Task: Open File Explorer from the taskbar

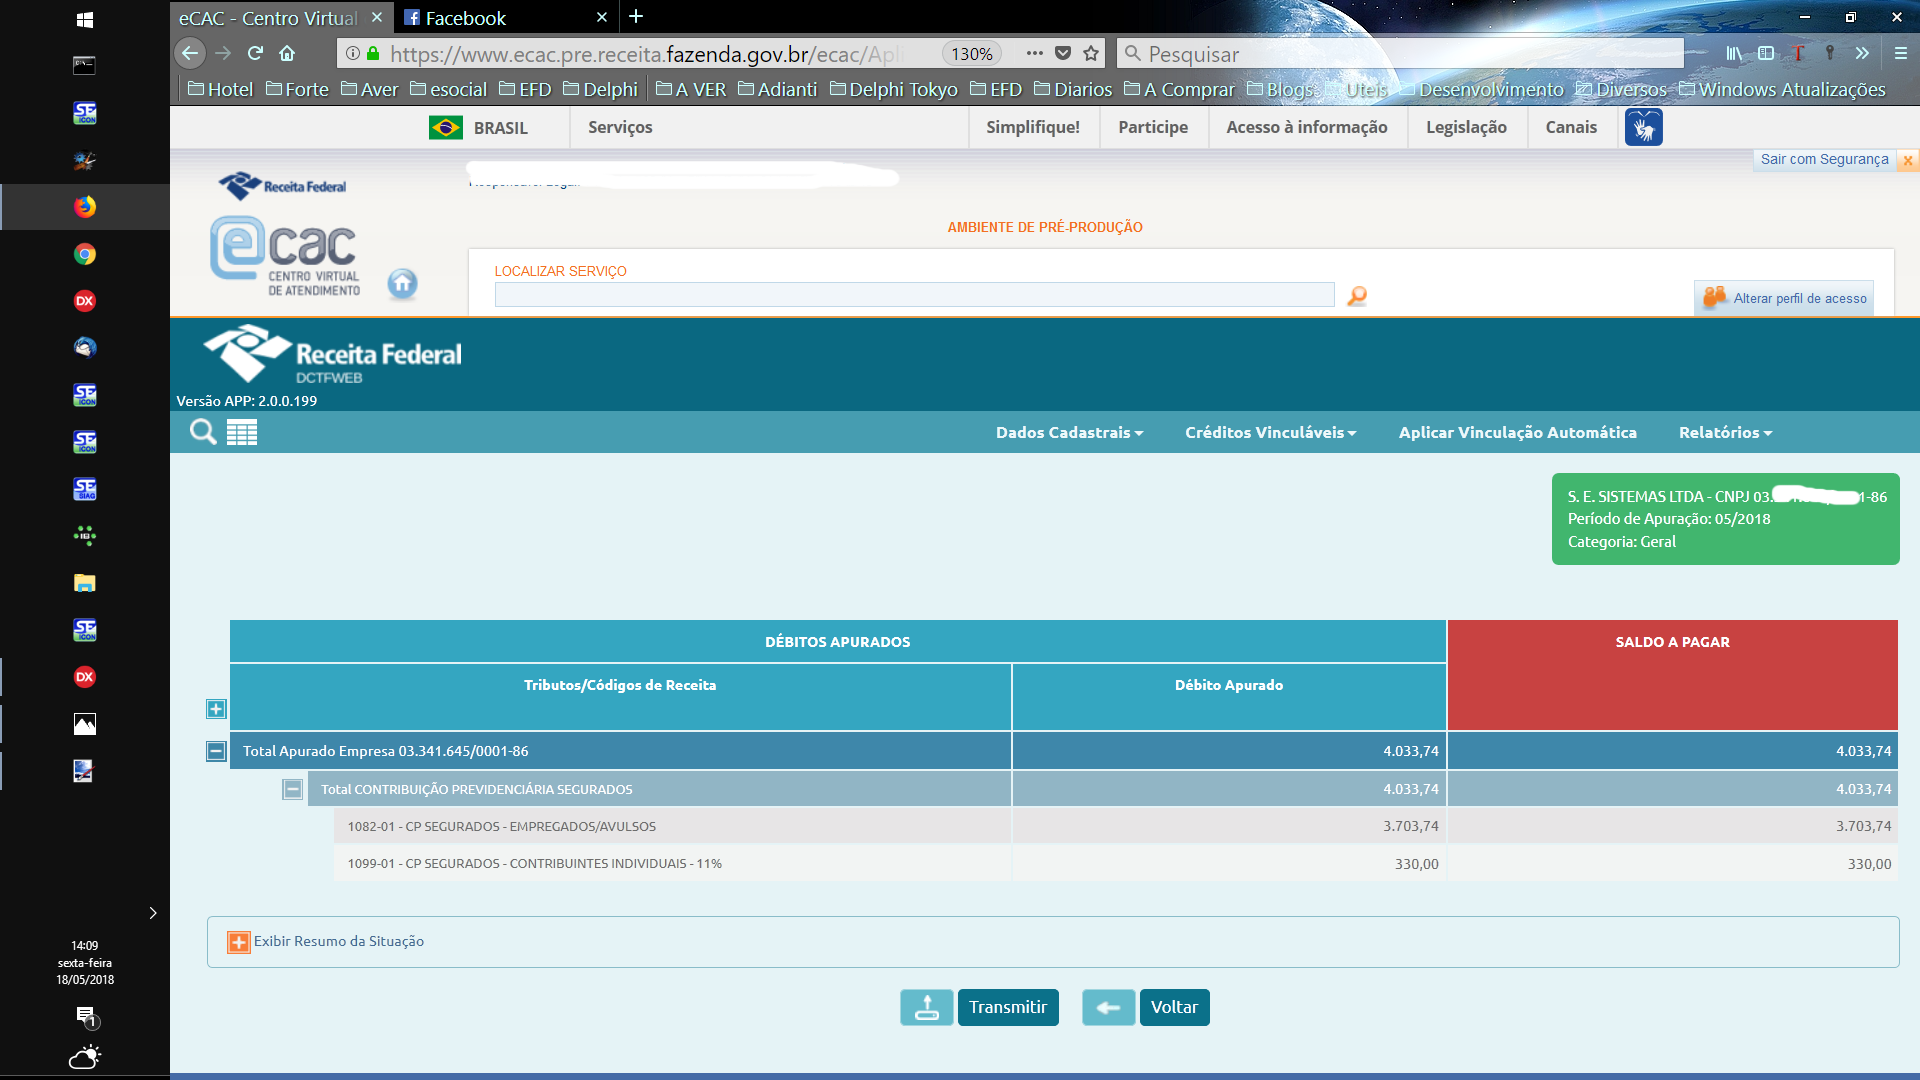Action: tap(85, 583)
